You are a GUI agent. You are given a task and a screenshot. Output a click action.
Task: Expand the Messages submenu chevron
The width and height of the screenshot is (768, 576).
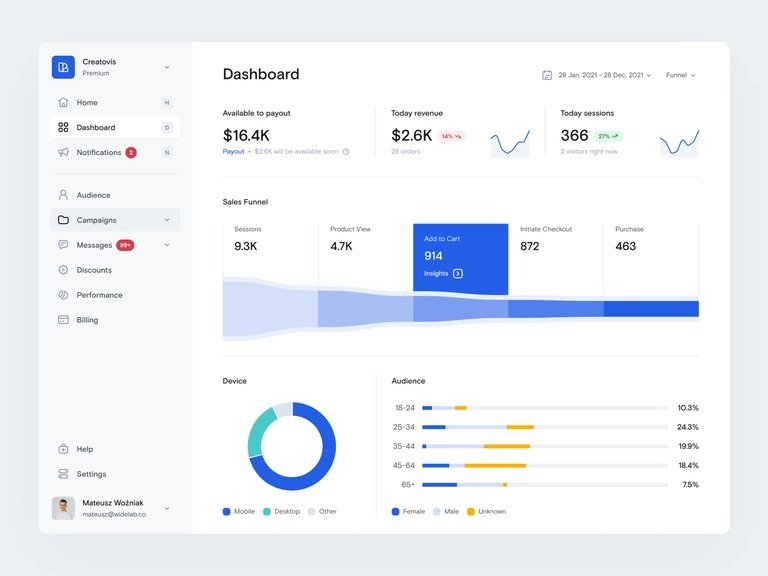[x=167, y=245]
